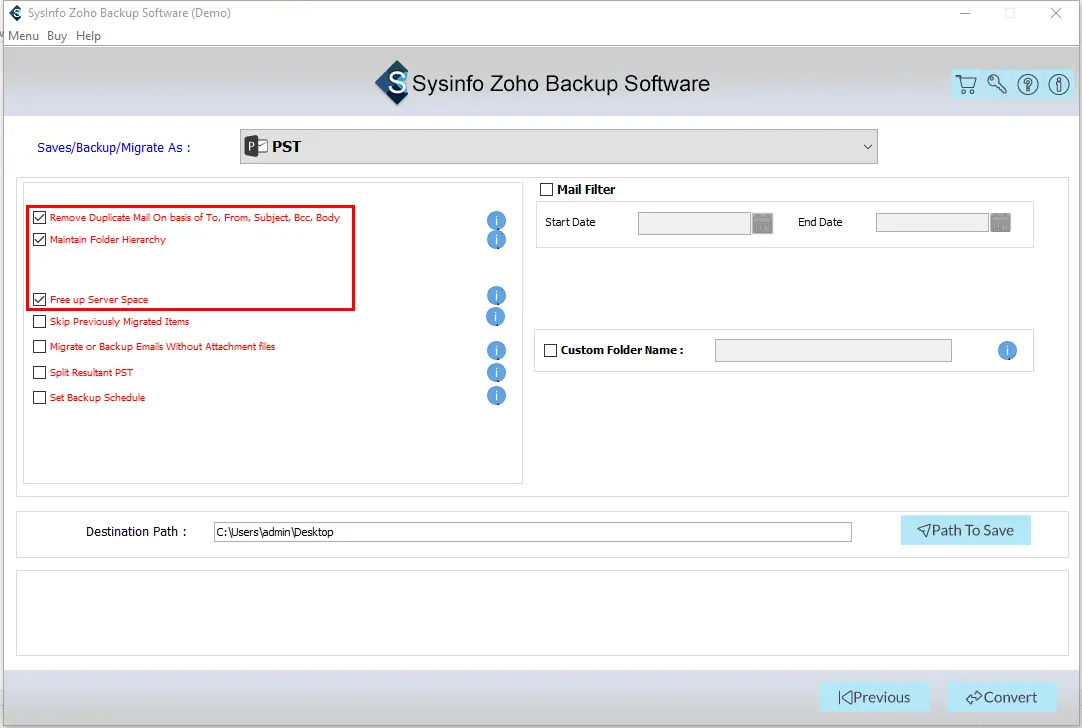Expand the Saves/Backup/Migrate As PST dropdown
This screenshot has width=1082, height=728.
558,146
